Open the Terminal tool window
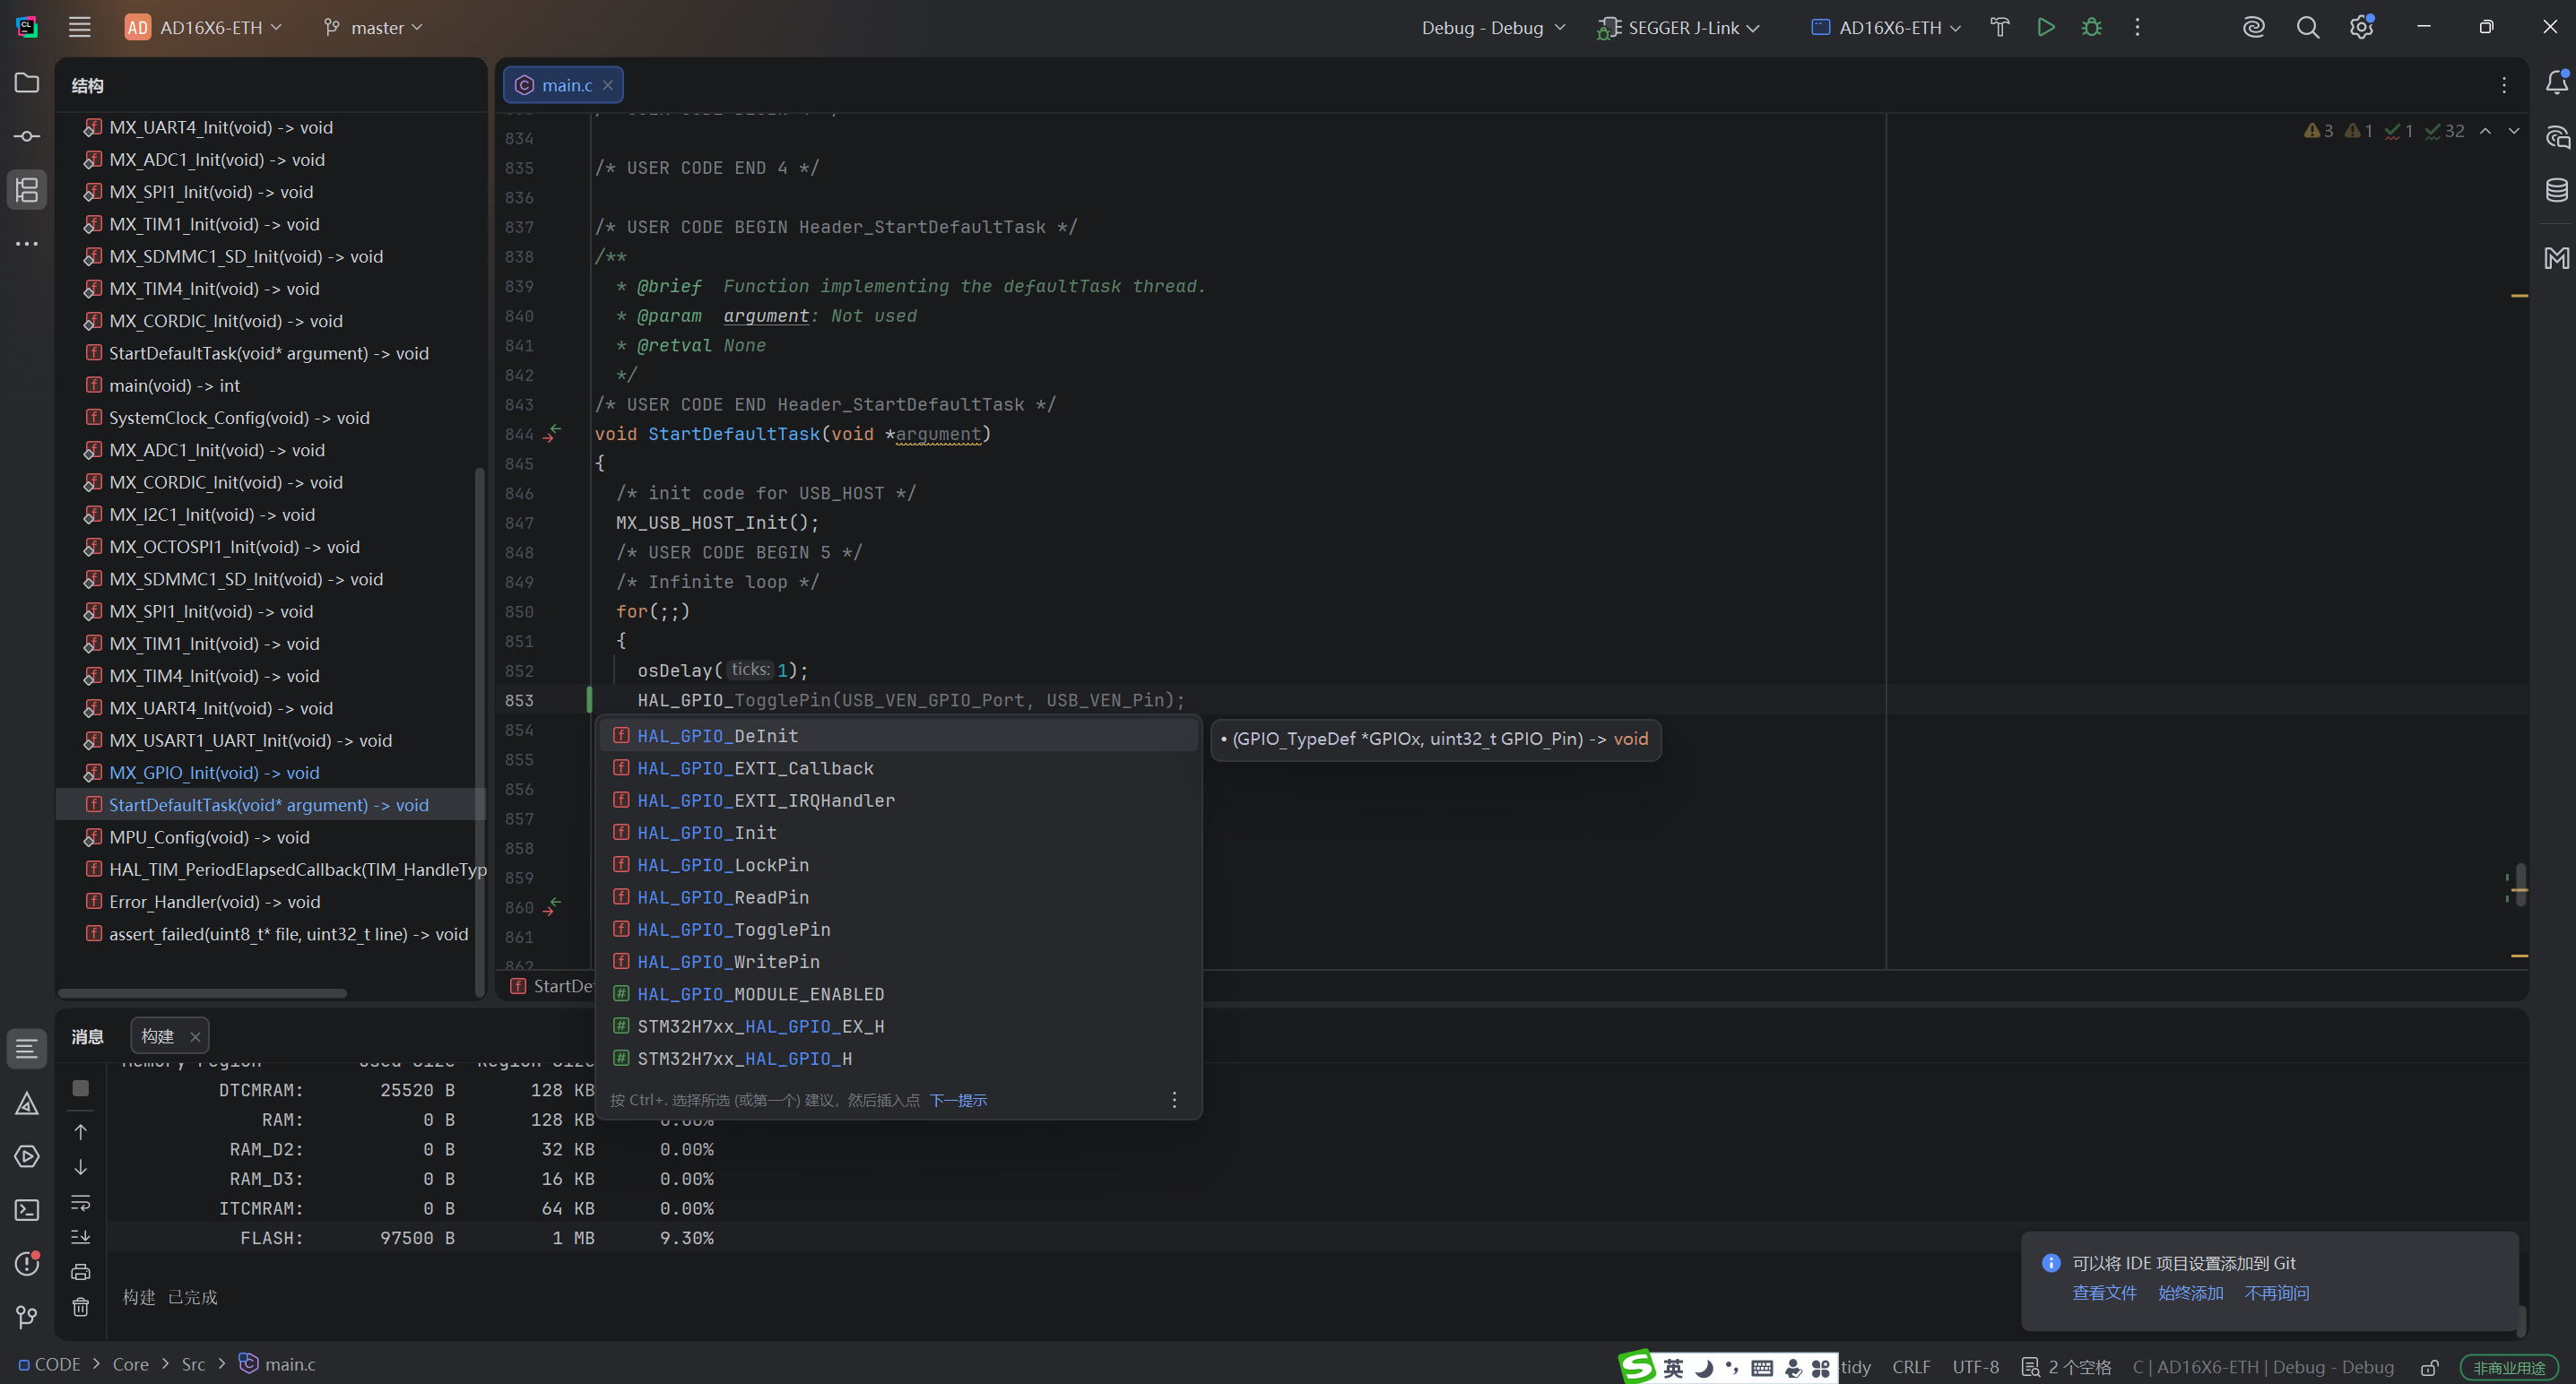 pyautogui.click(x=27, y=1210)
